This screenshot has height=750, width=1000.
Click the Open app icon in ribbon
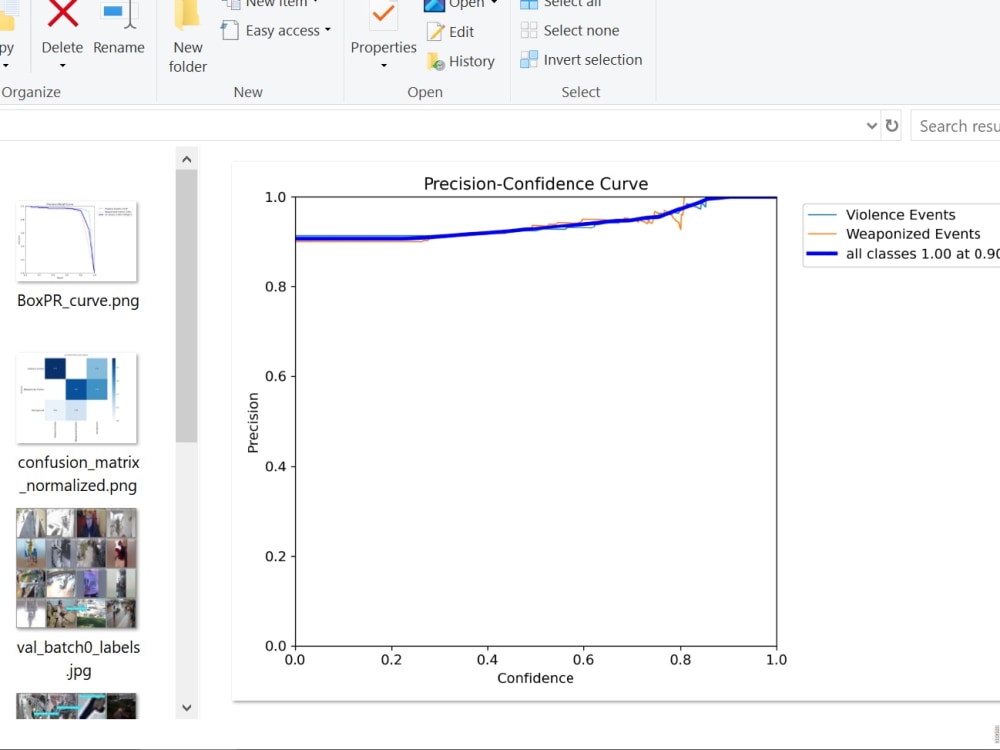(434, 5)
